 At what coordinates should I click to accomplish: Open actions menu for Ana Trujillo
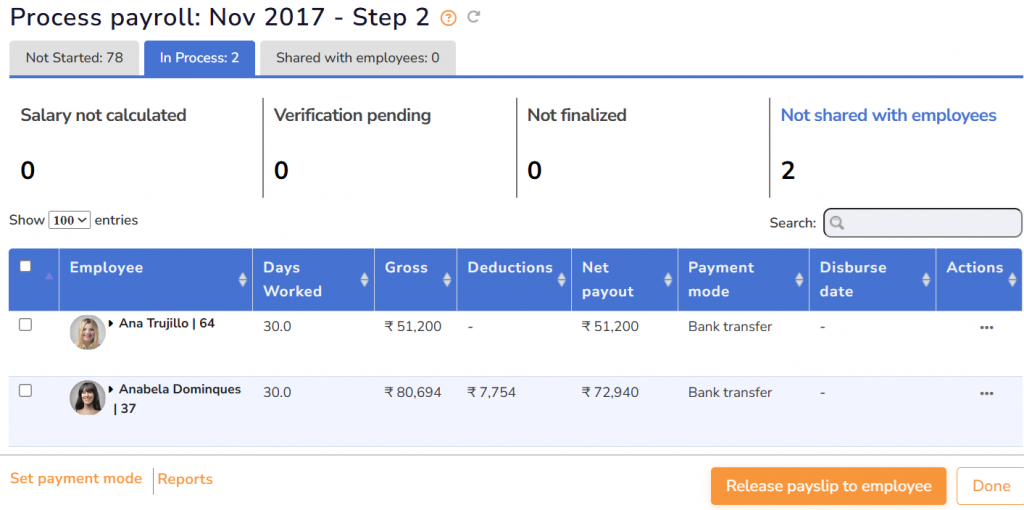[x=986, y=327]
